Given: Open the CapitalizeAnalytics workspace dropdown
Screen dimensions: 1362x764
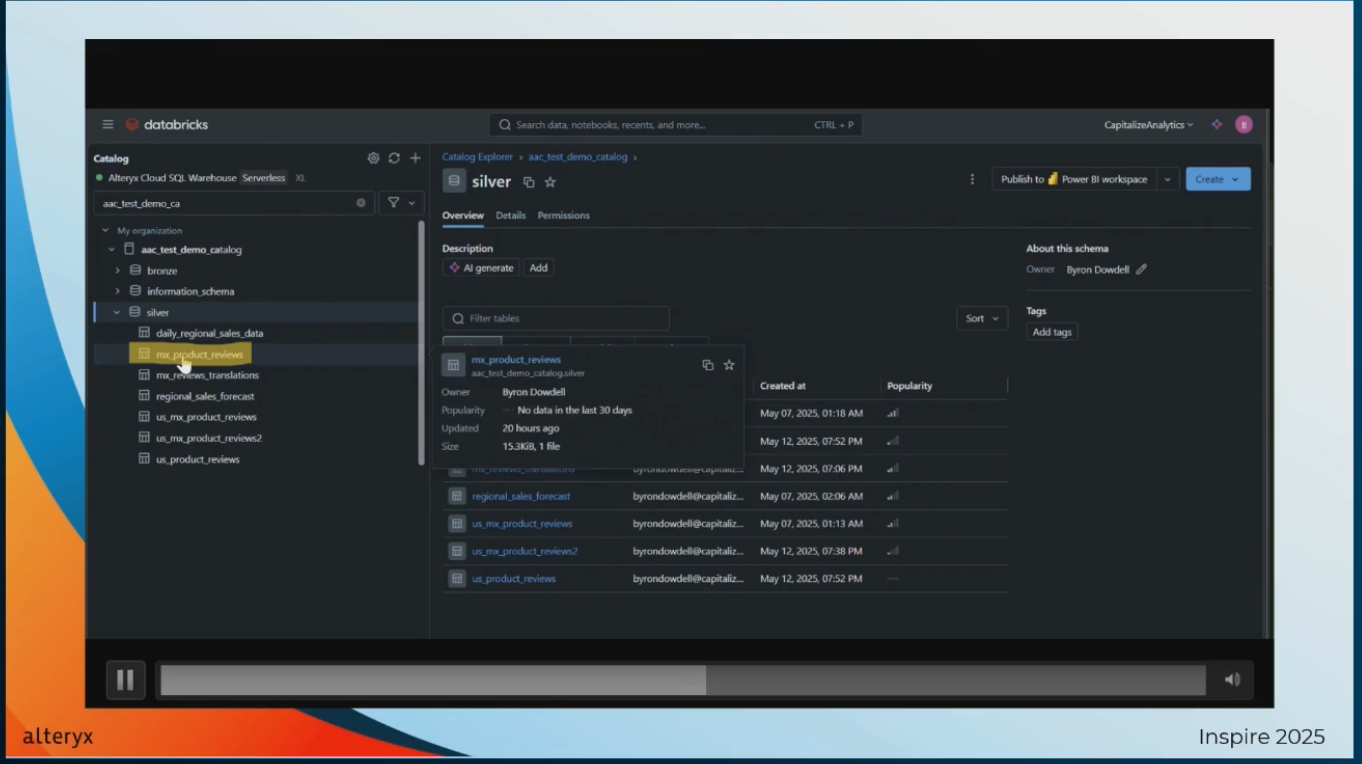Looking at the screenshot, I should point(1148,125).
